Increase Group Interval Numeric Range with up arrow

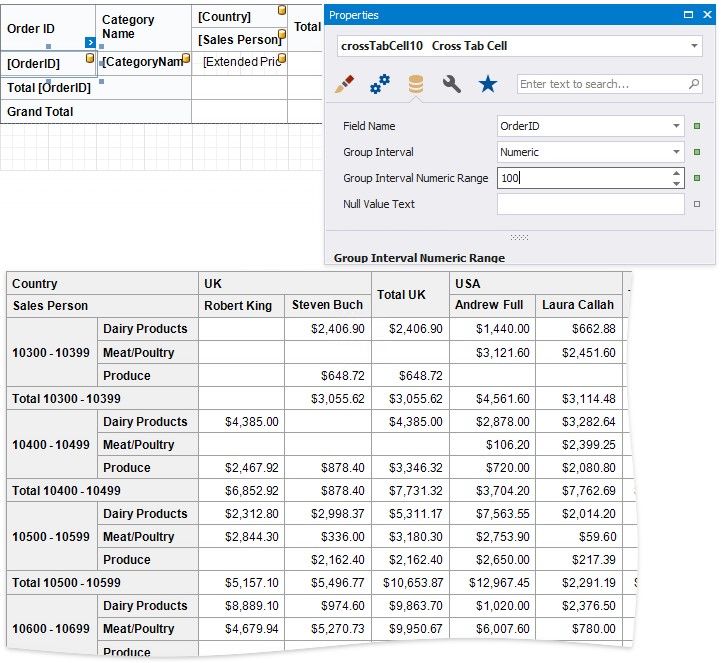(677, 173)
